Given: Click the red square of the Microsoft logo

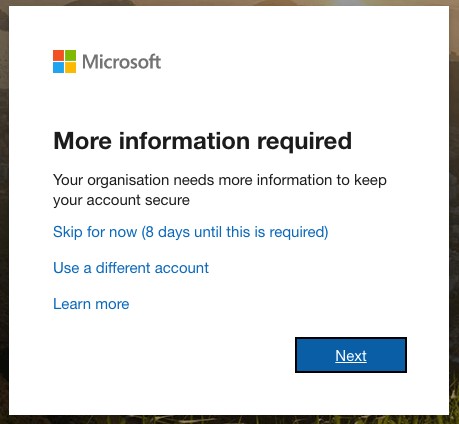Looking at the screenshot, I should [x=58, y=55].
